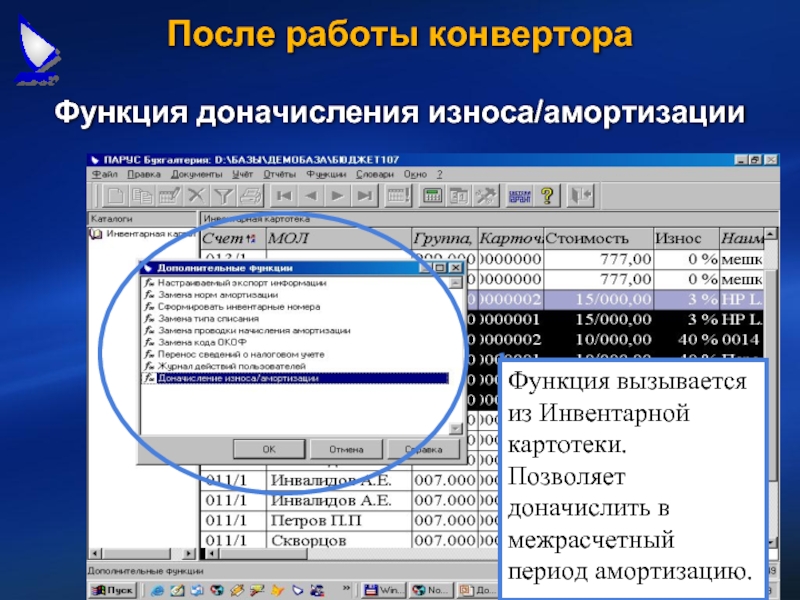Open the Документы menu

coord(197,174)
